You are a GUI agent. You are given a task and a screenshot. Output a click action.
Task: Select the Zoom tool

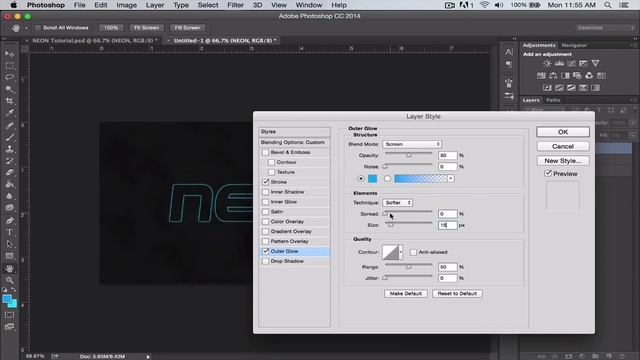click(9, 280)
